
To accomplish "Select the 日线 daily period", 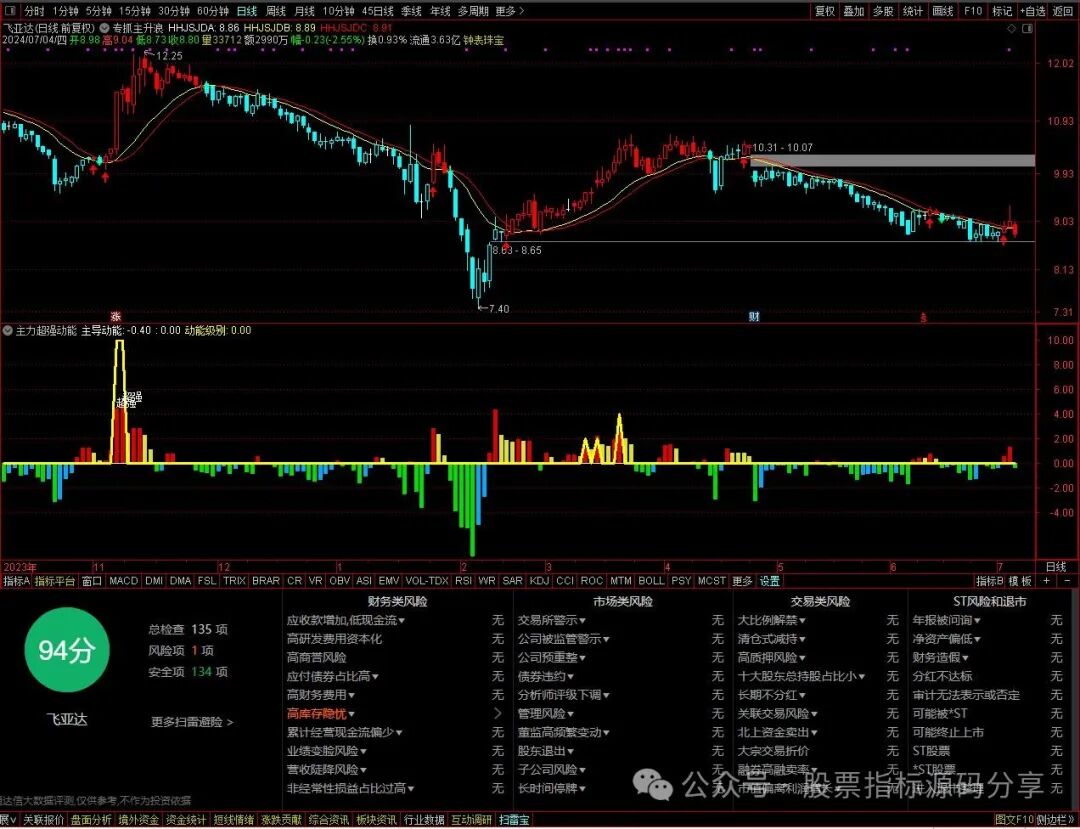I will click(x=247, y=11).
